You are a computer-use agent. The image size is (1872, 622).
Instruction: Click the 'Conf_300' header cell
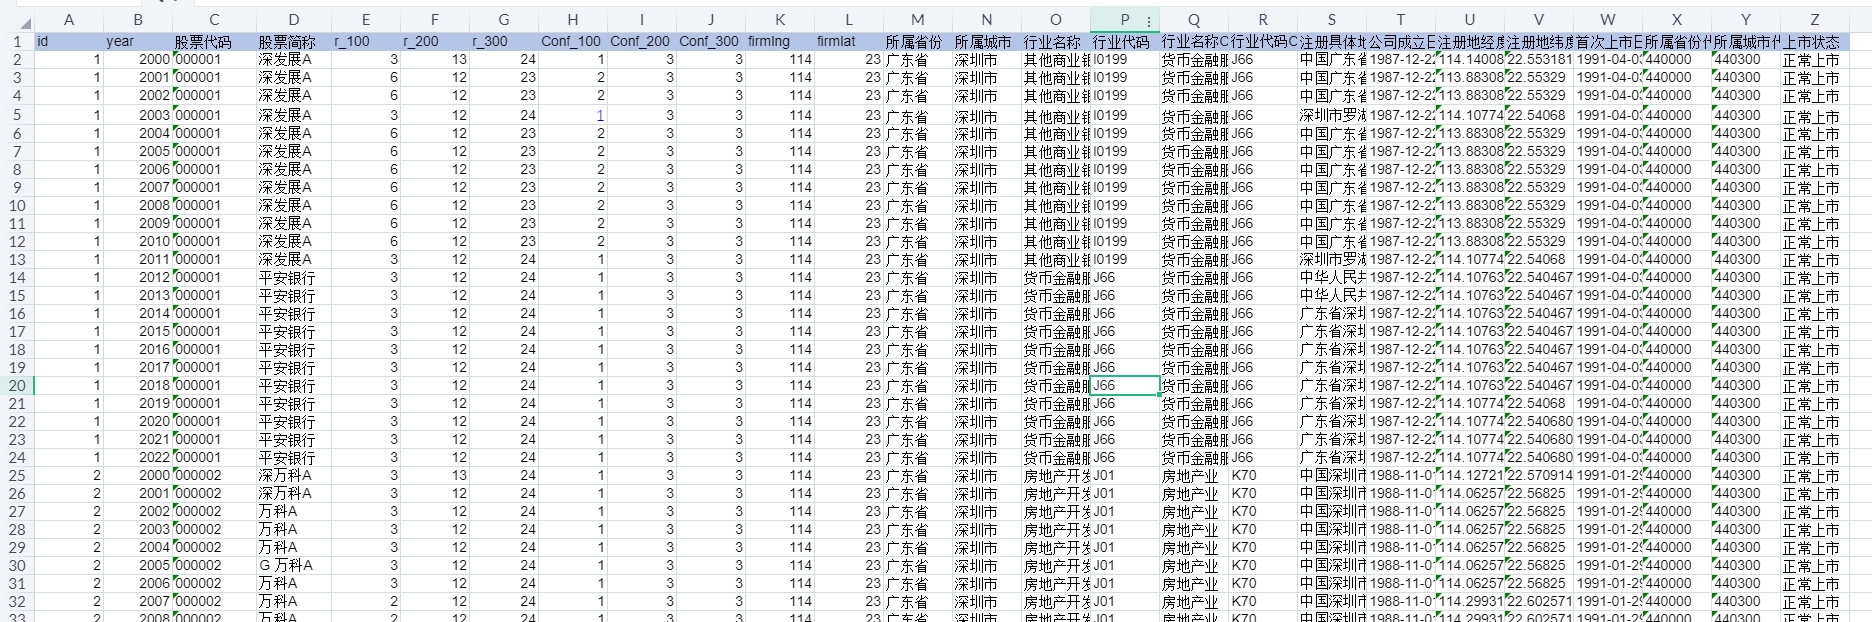tap(710, 42)
